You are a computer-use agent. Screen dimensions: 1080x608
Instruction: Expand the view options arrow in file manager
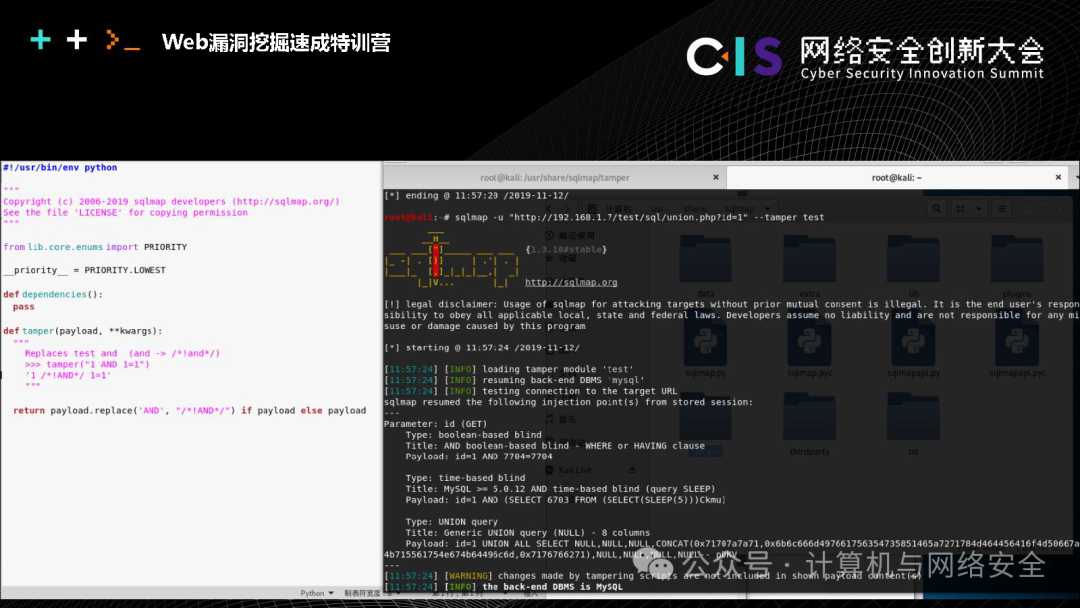tap(978, 209)
